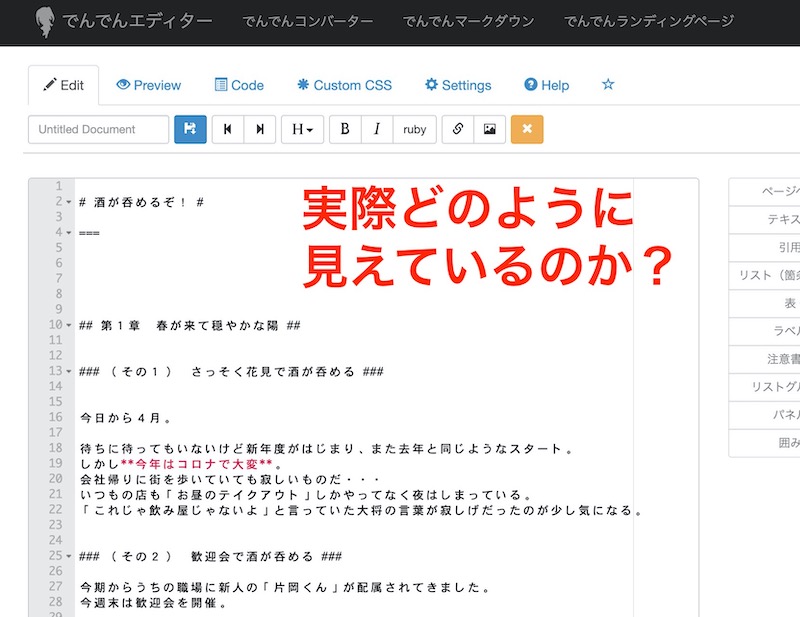Screen dimensions: 800x617
Task: Open the Custom CSS tab
Action: (x=344, y=85)
